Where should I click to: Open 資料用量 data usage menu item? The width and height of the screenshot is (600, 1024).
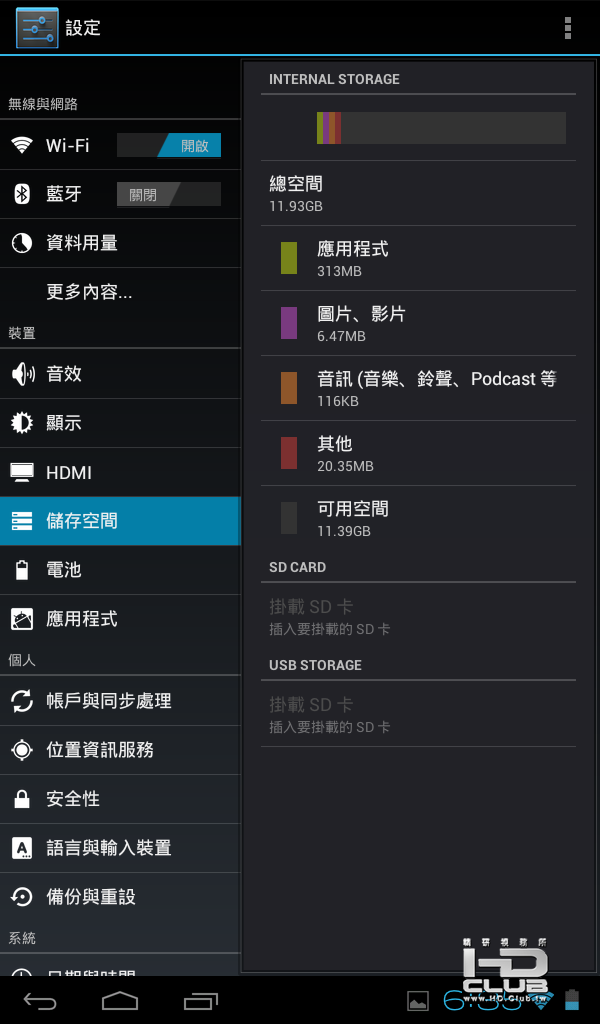pos(120,243)
